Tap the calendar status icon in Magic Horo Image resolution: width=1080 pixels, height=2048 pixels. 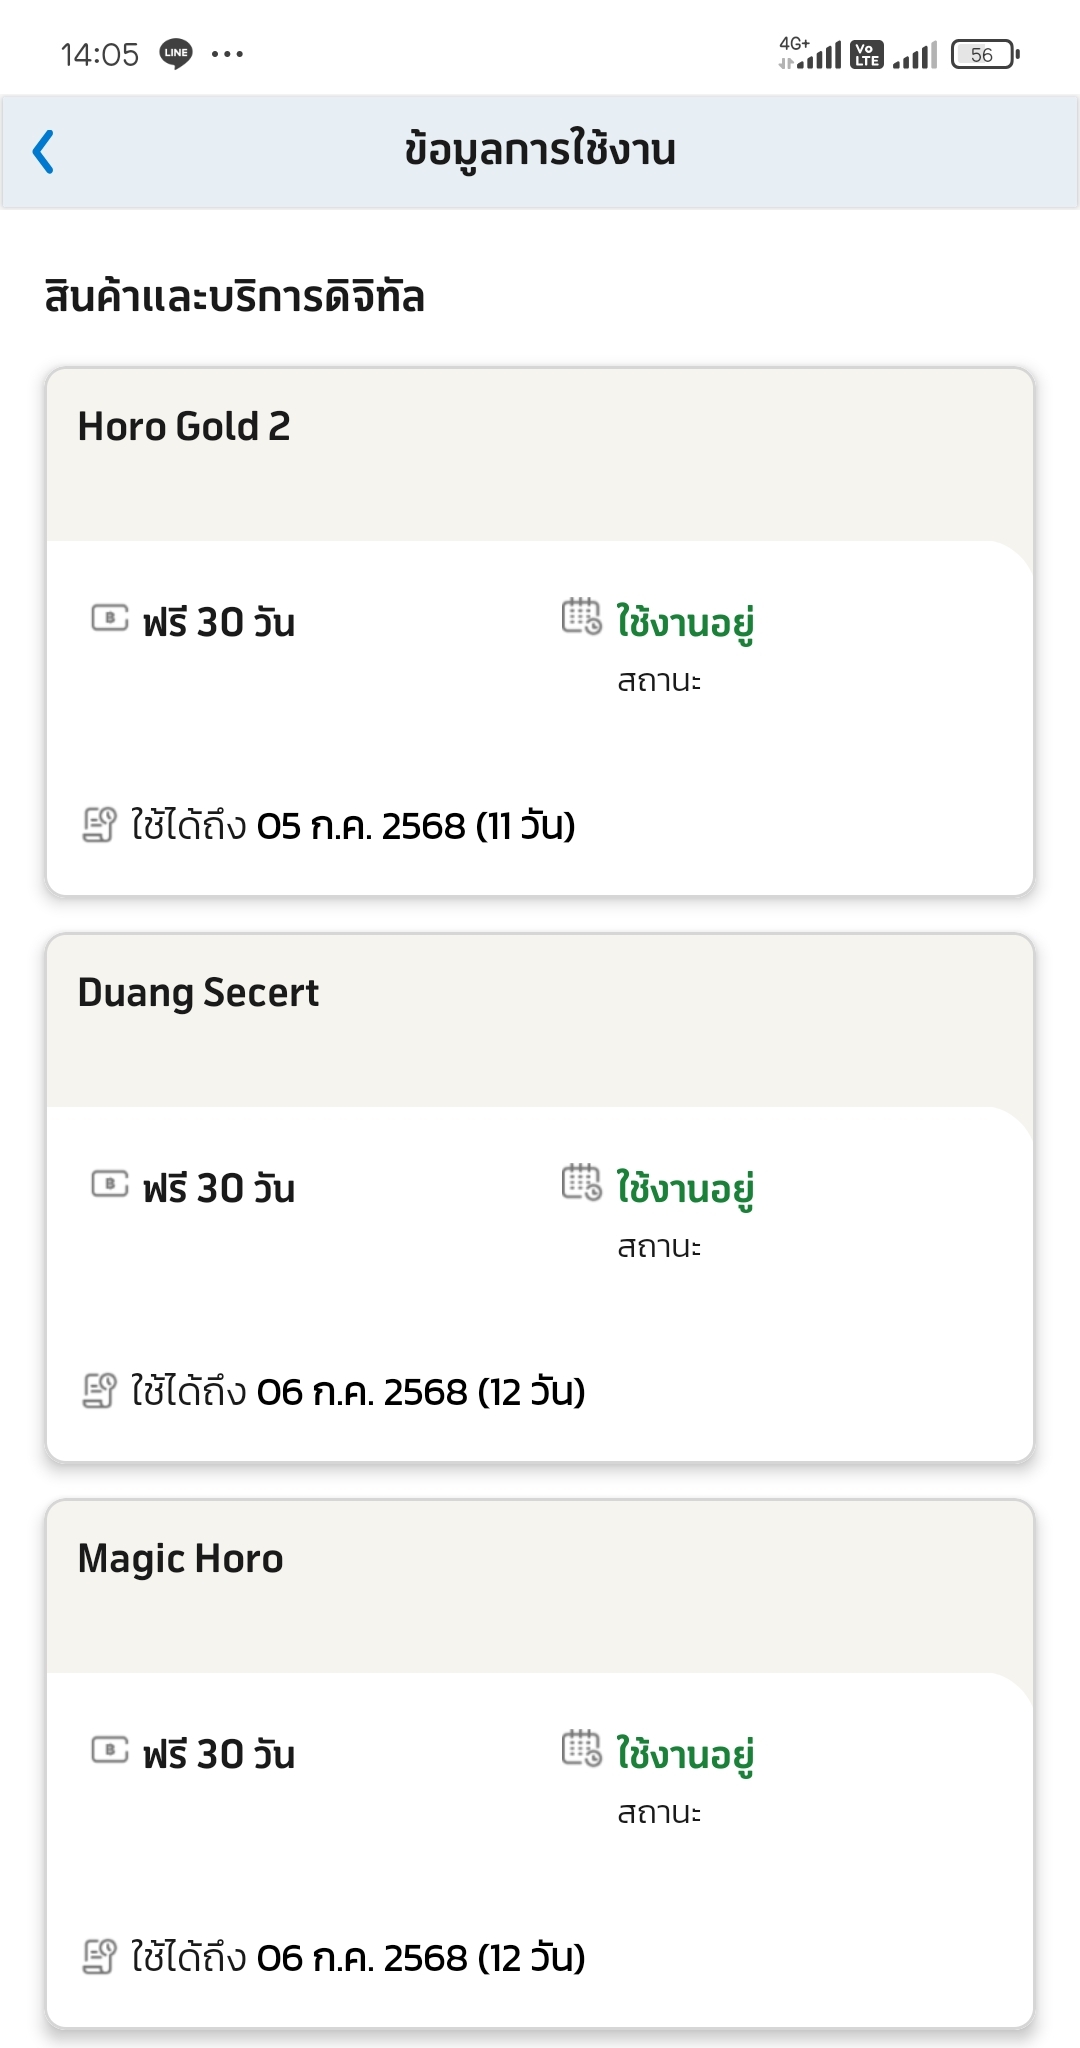pyautogui.click(x=582, y=1748)
